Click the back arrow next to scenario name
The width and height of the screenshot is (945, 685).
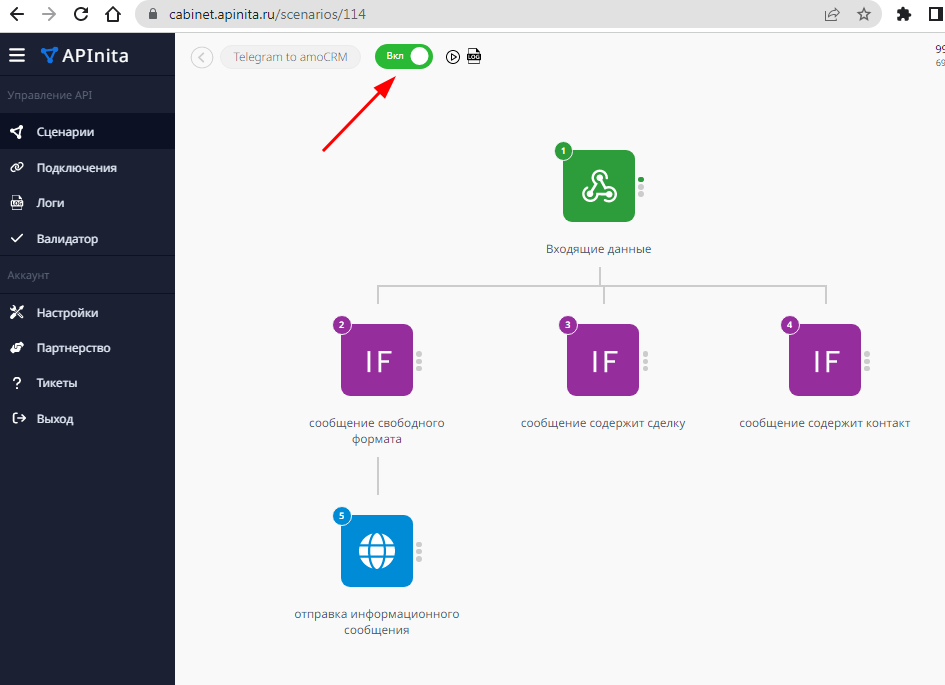[202, 57]
